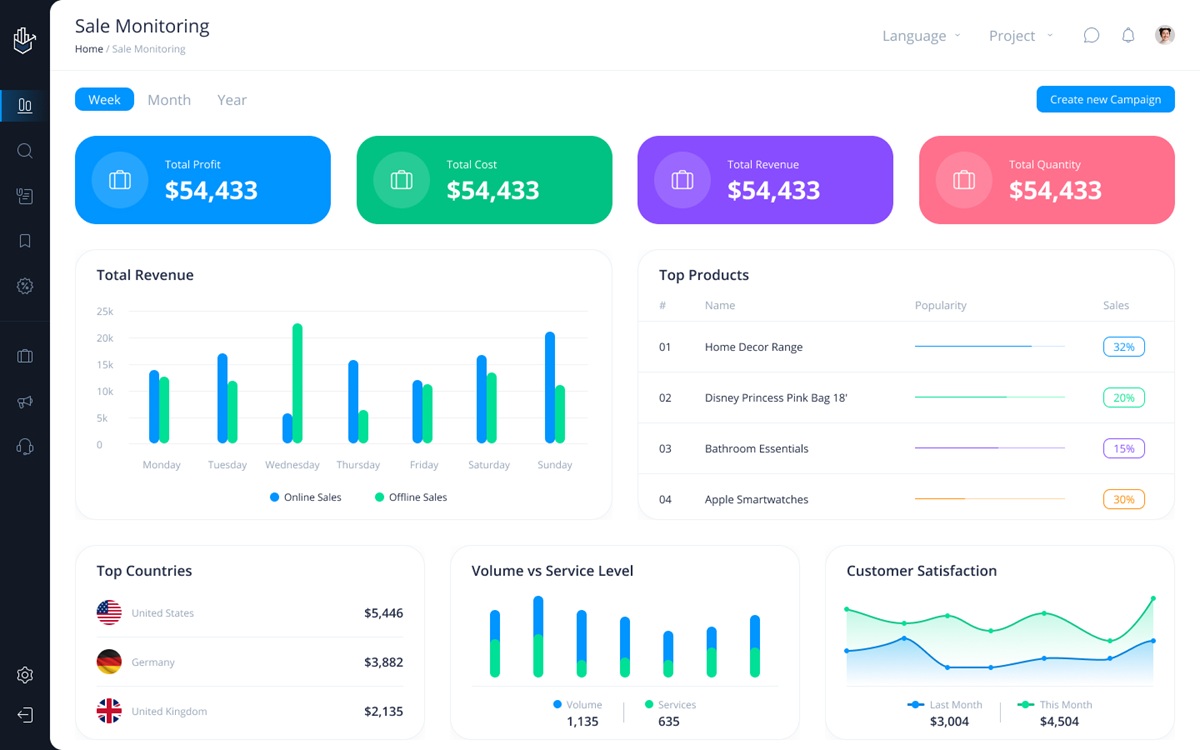Switch to the Month tab

click(169, 100)
